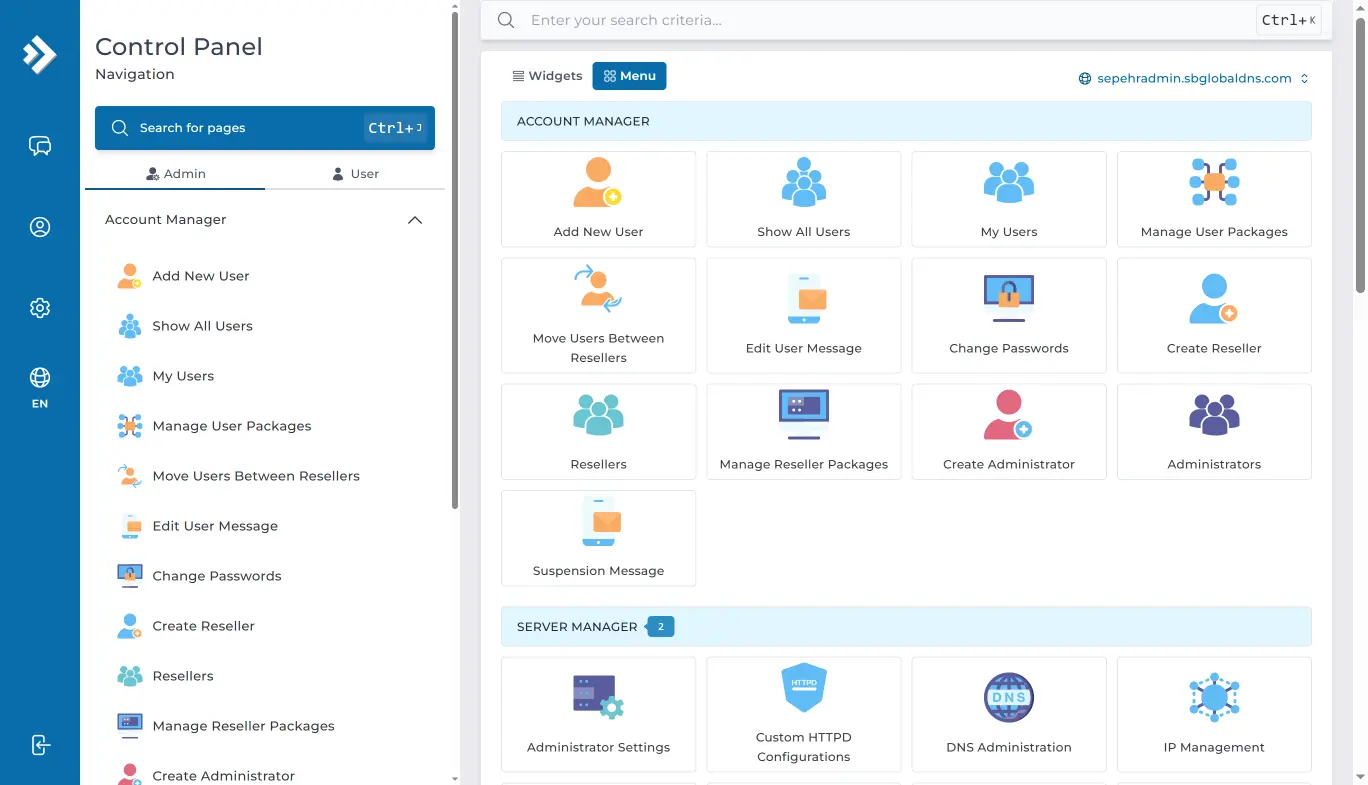The height and width of the screenshot is (785, 1368).
Task: Click Move Users Between Resellers in navigation
Action: click(x=256, y=476)
